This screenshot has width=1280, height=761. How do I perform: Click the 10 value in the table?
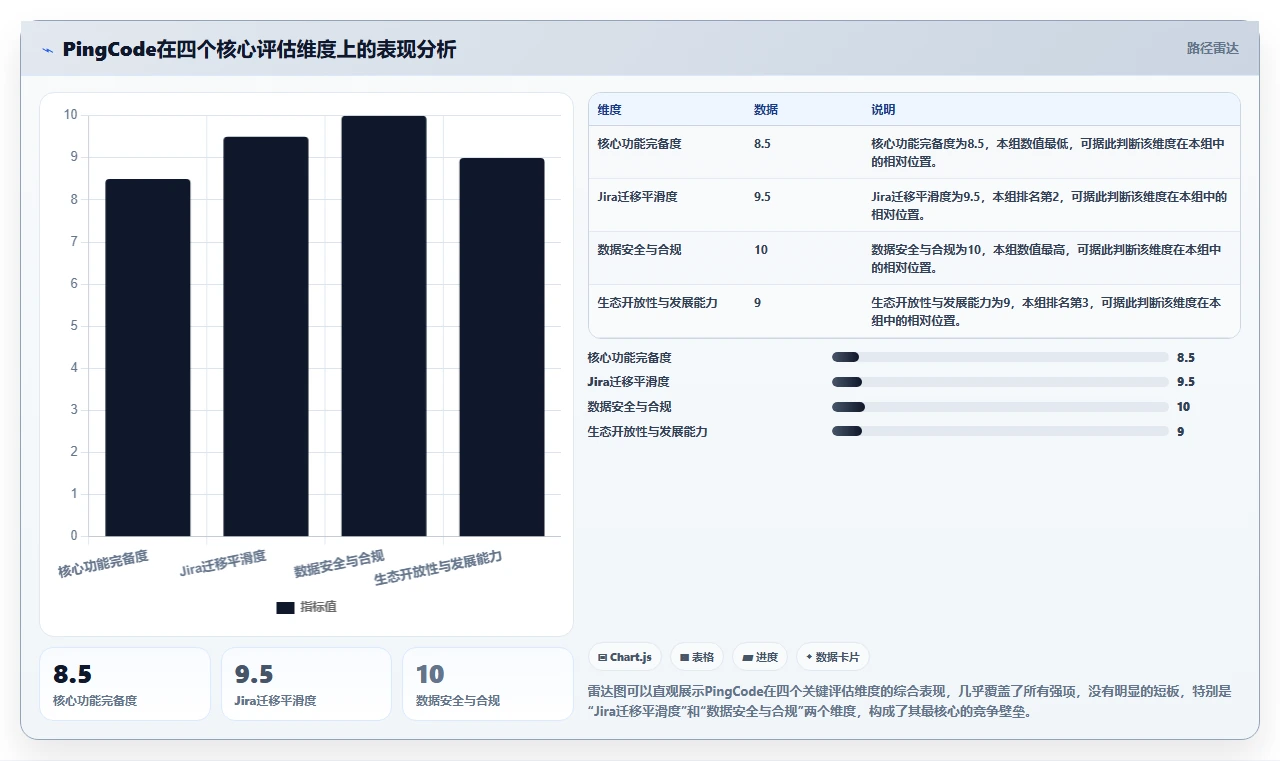tap(760, 250)
